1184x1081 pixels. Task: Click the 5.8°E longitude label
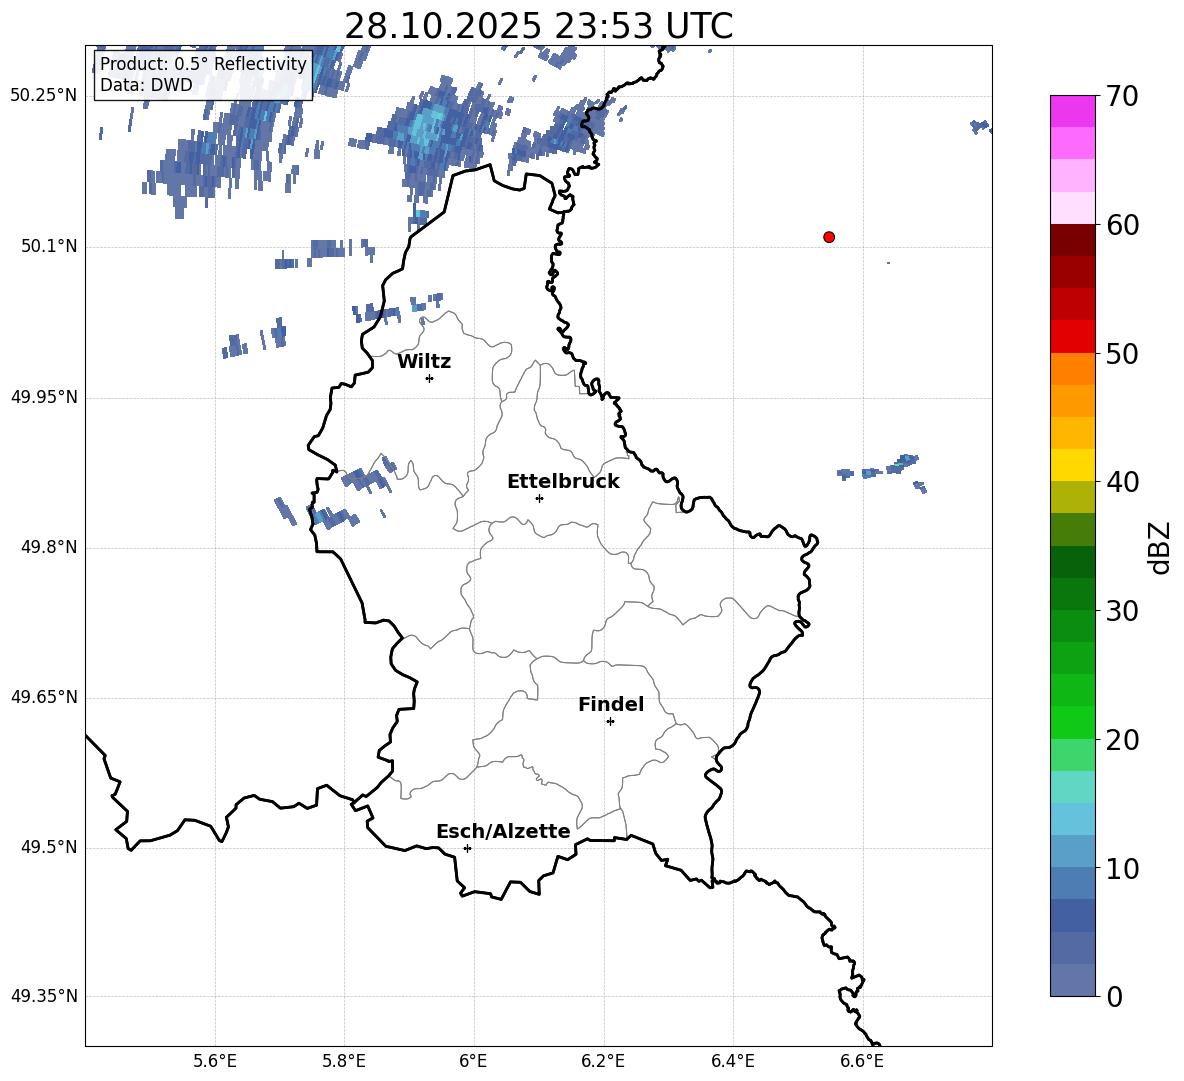pos(344,1062)
